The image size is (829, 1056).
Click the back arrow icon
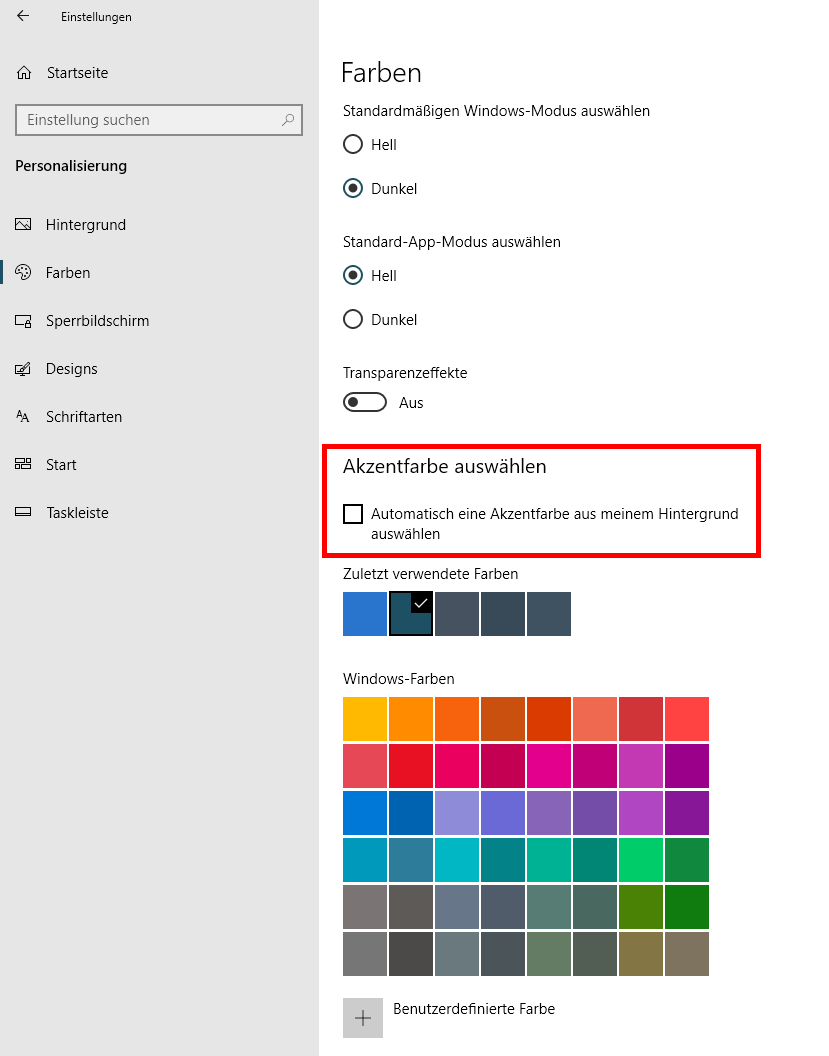pos(23,16)
